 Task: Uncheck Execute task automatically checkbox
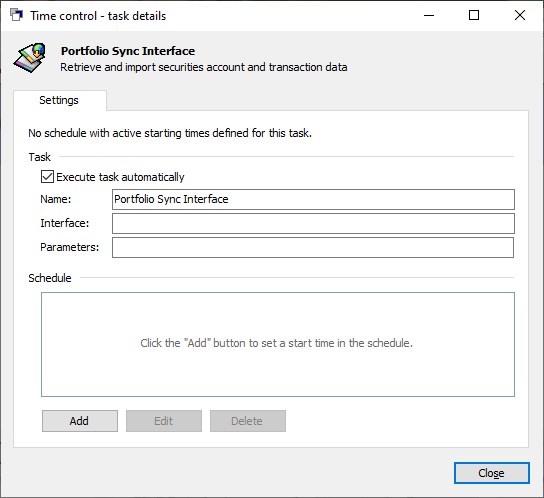point(47,177)
